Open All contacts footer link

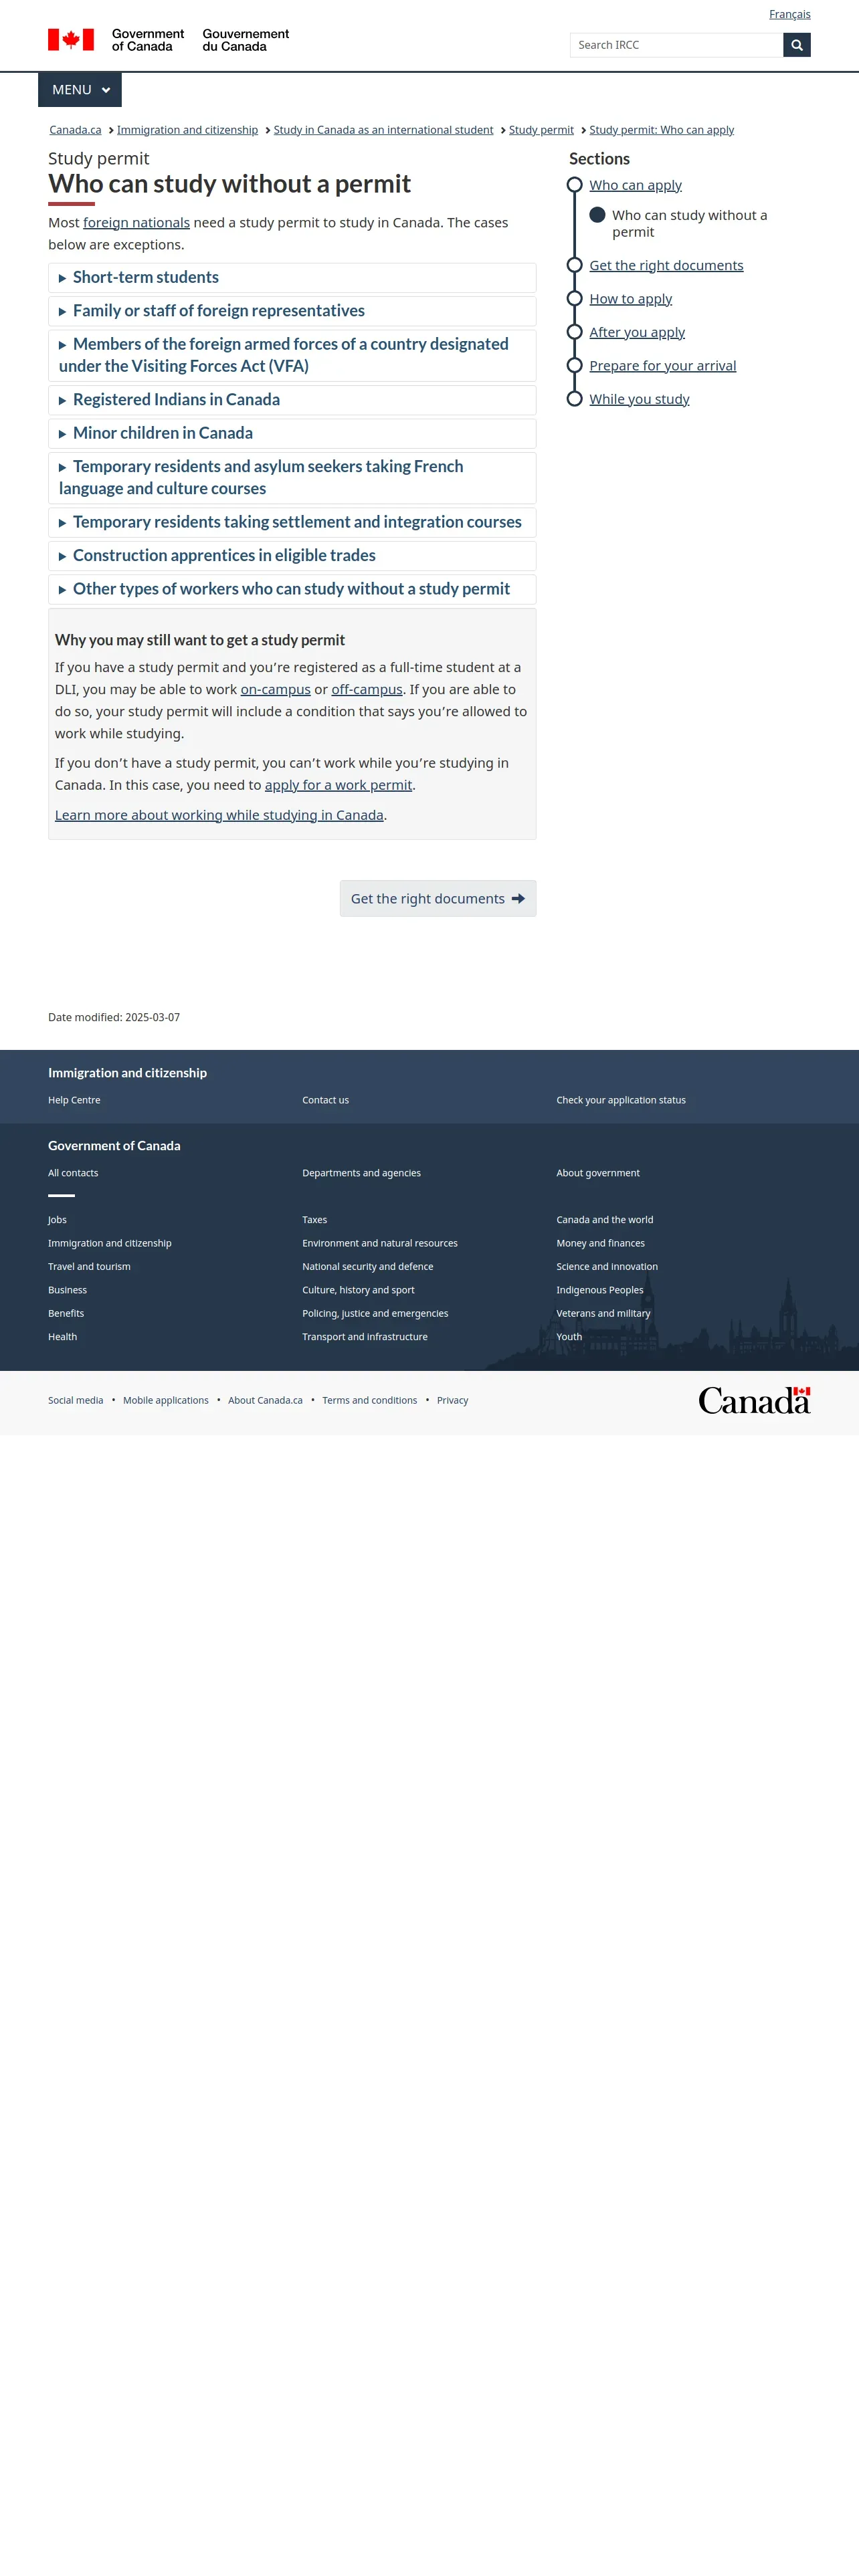[73, 1173]
